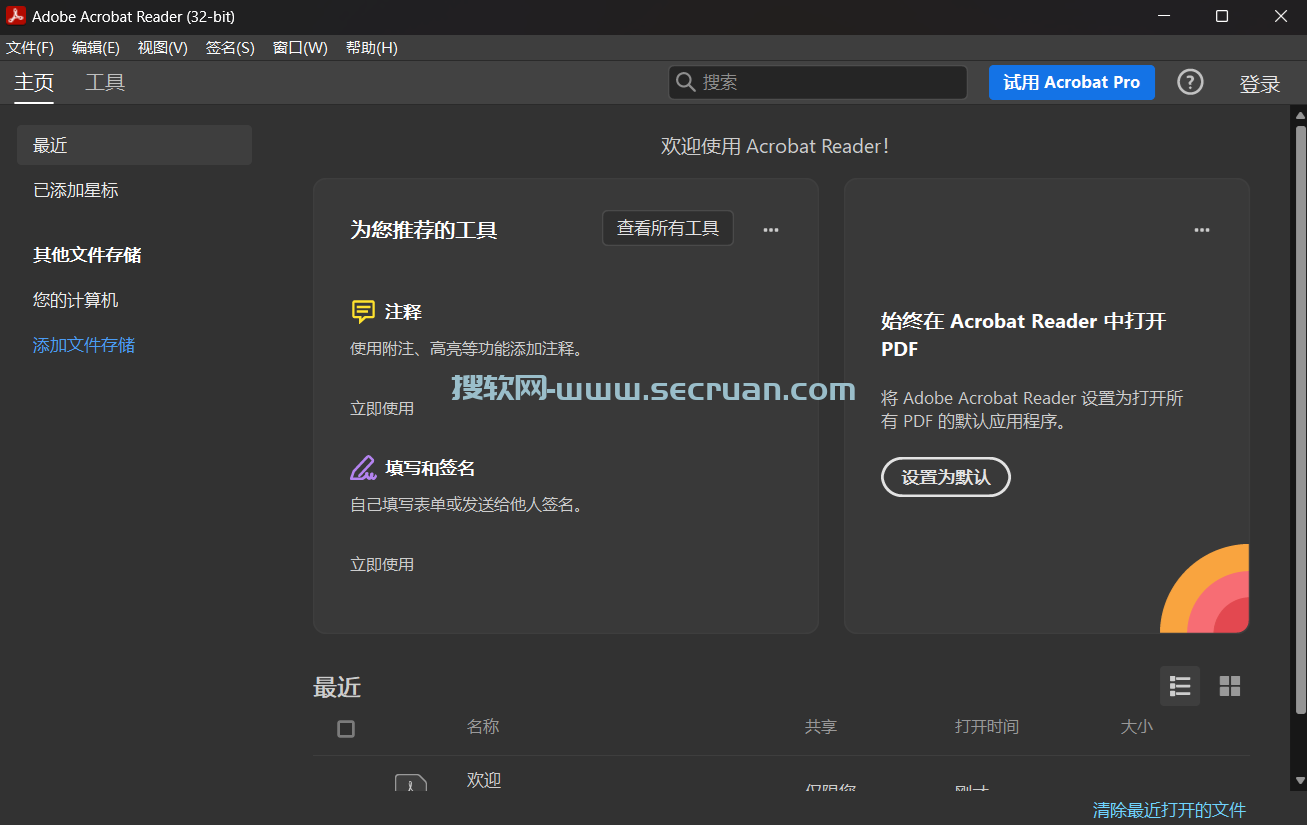Toggle the select-all checkbox in recent list
Viewport: 1307px width, 825px height.
[346, 729]
